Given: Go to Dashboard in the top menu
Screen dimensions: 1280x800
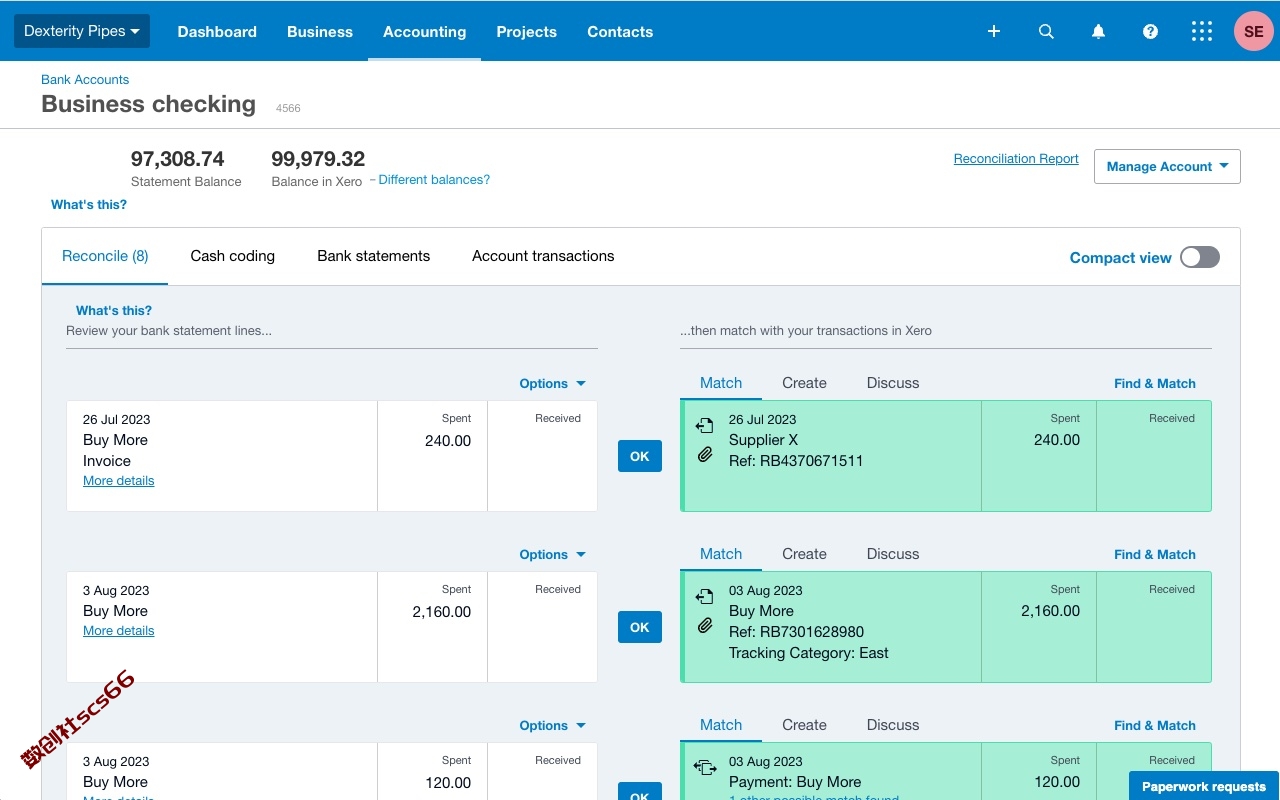Looking at the screenshot, I should click(x=217, y=31).
